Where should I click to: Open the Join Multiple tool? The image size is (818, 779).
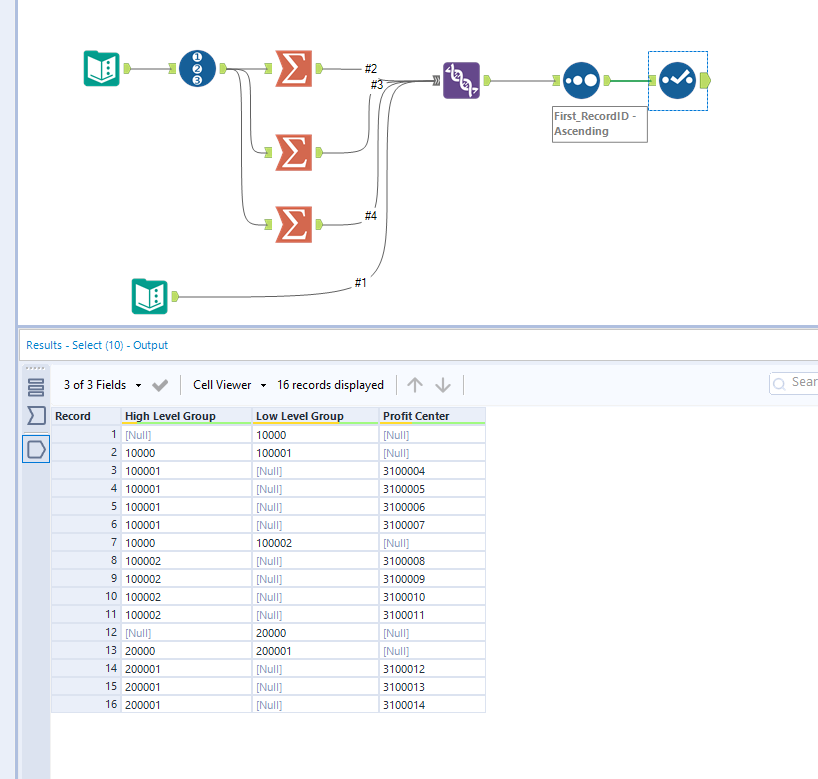461,81
